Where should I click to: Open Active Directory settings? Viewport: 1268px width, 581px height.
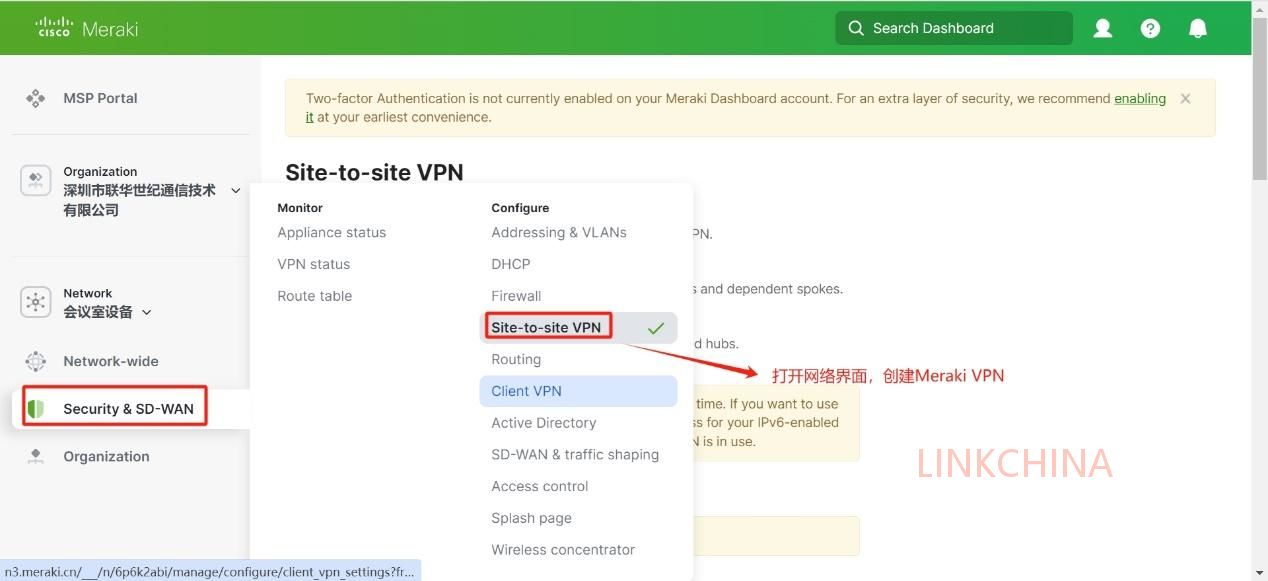[544, 423]
